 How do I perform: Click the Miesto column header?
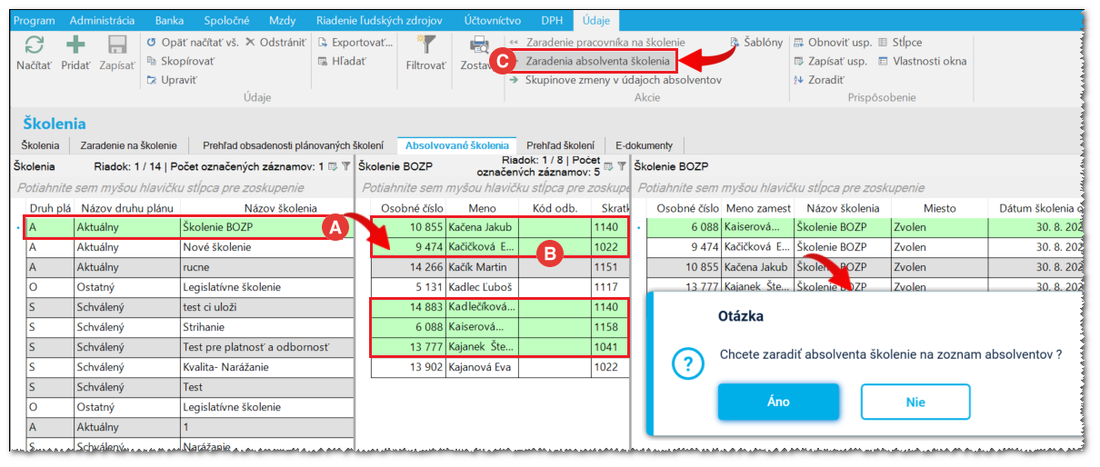(939, 208)
